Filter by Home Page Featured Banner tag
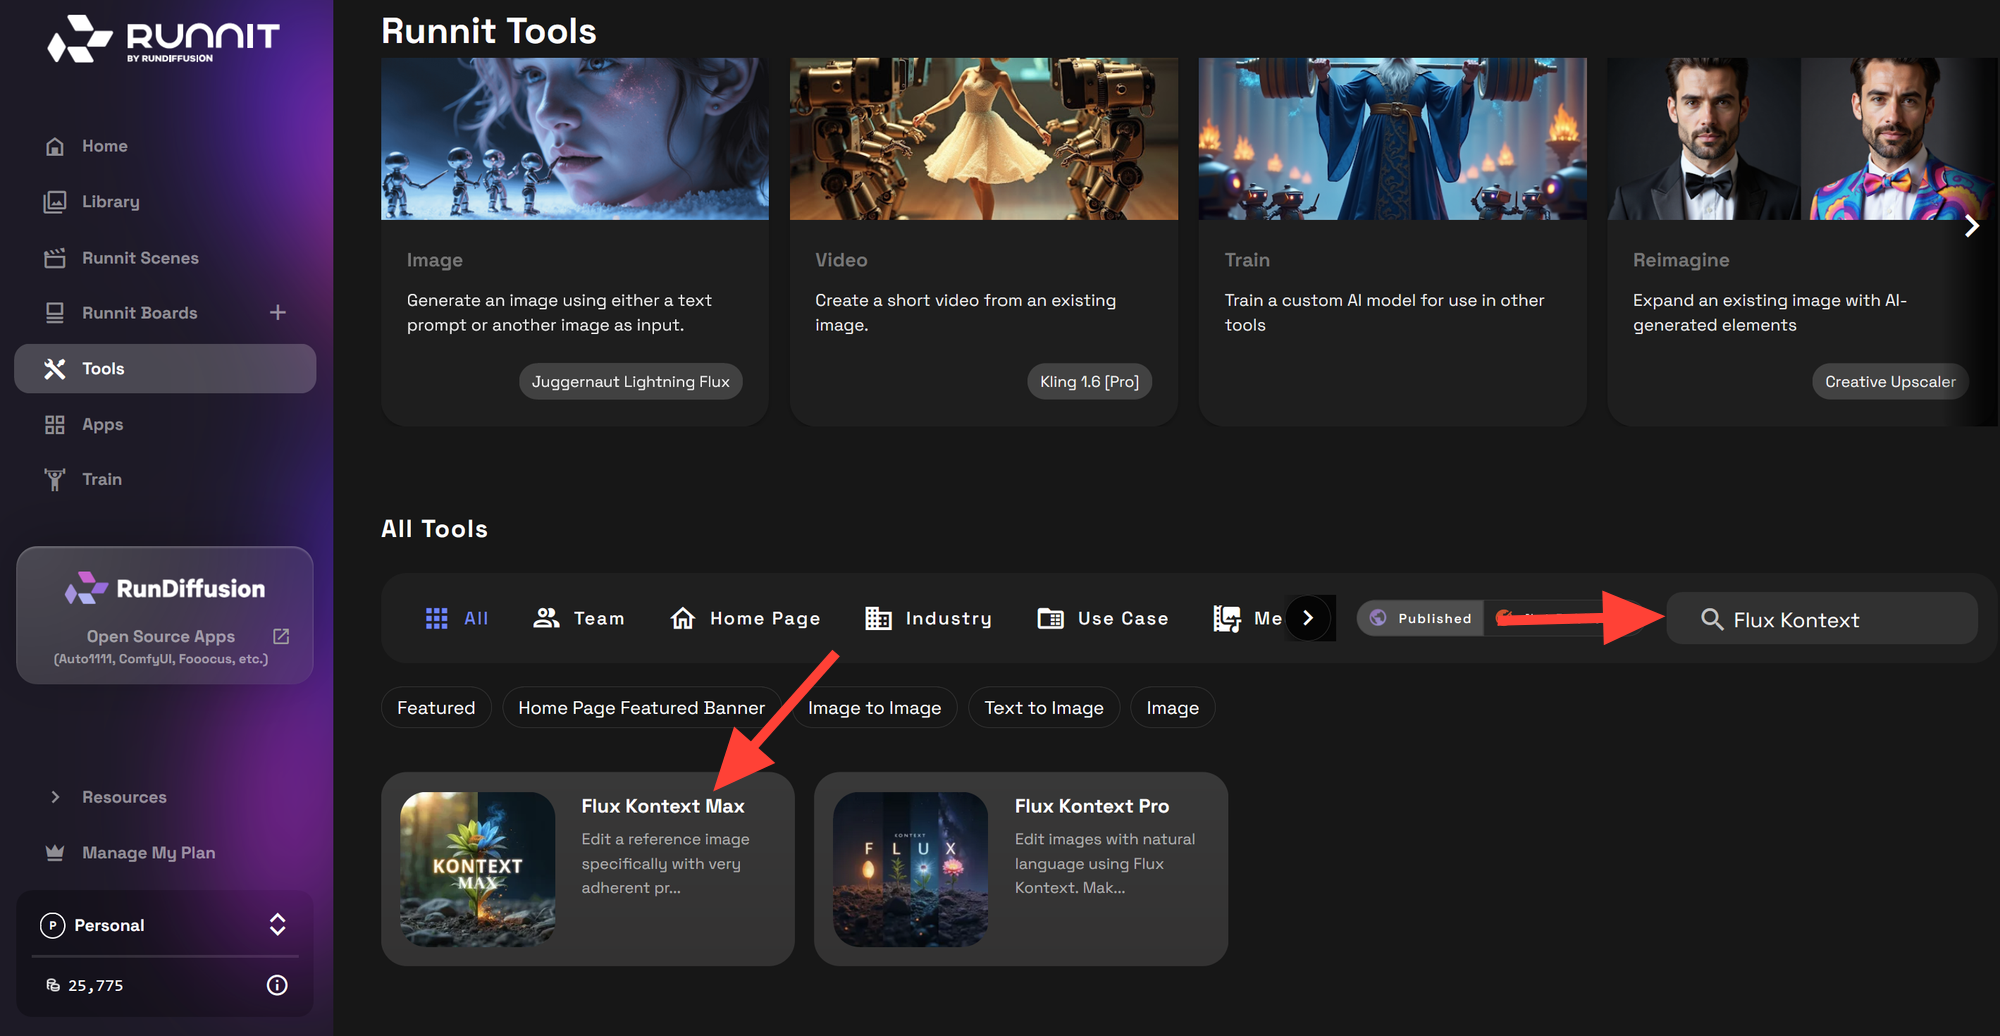This screenshot has width=2000, height=1036. tap(641, 708)
